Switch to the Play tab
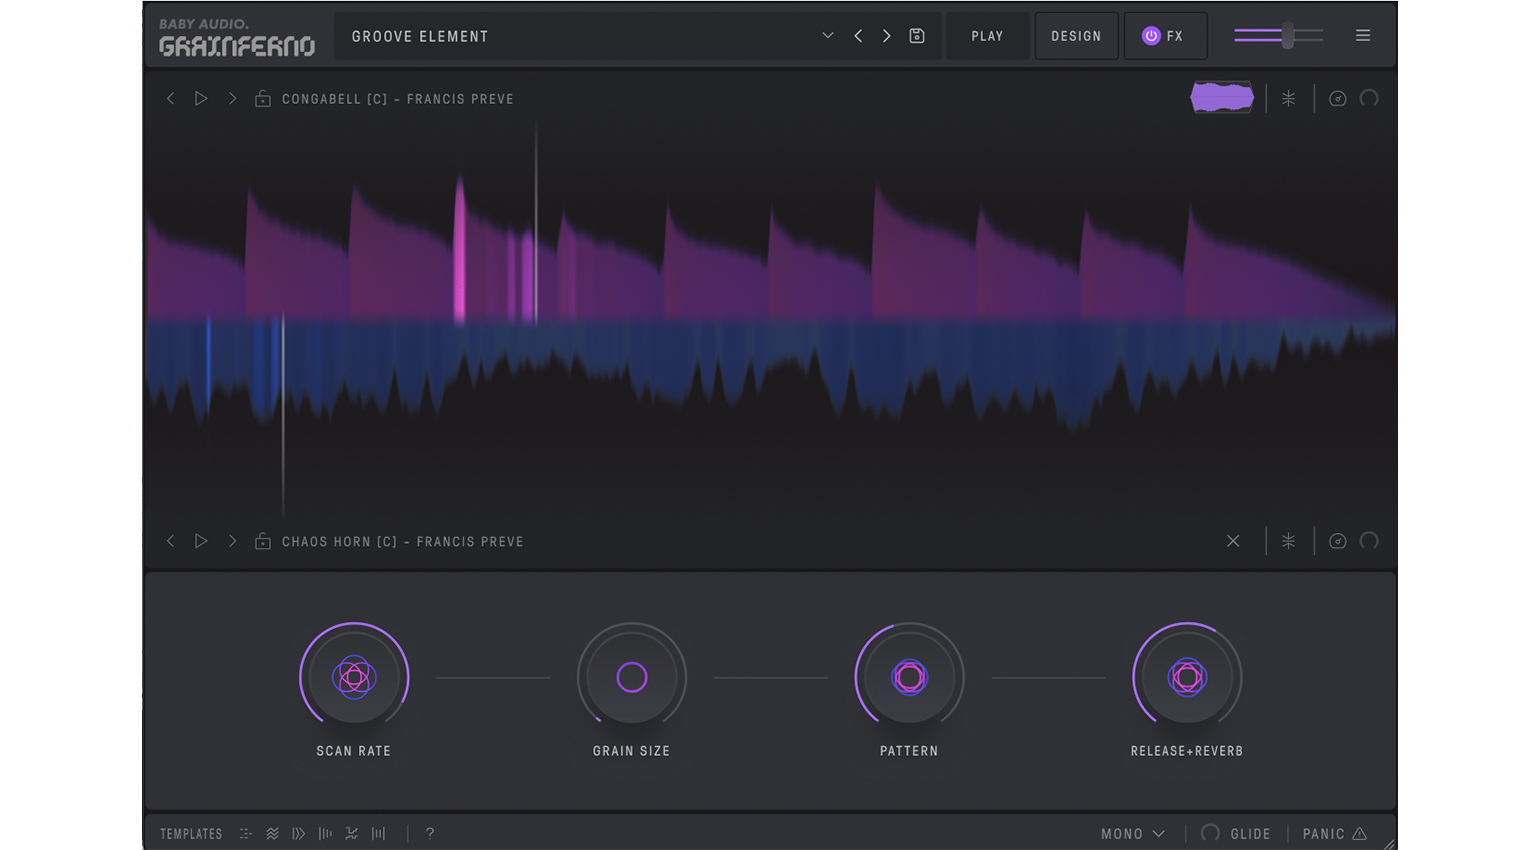1540x850 pixels. click(x=987, y=36)
